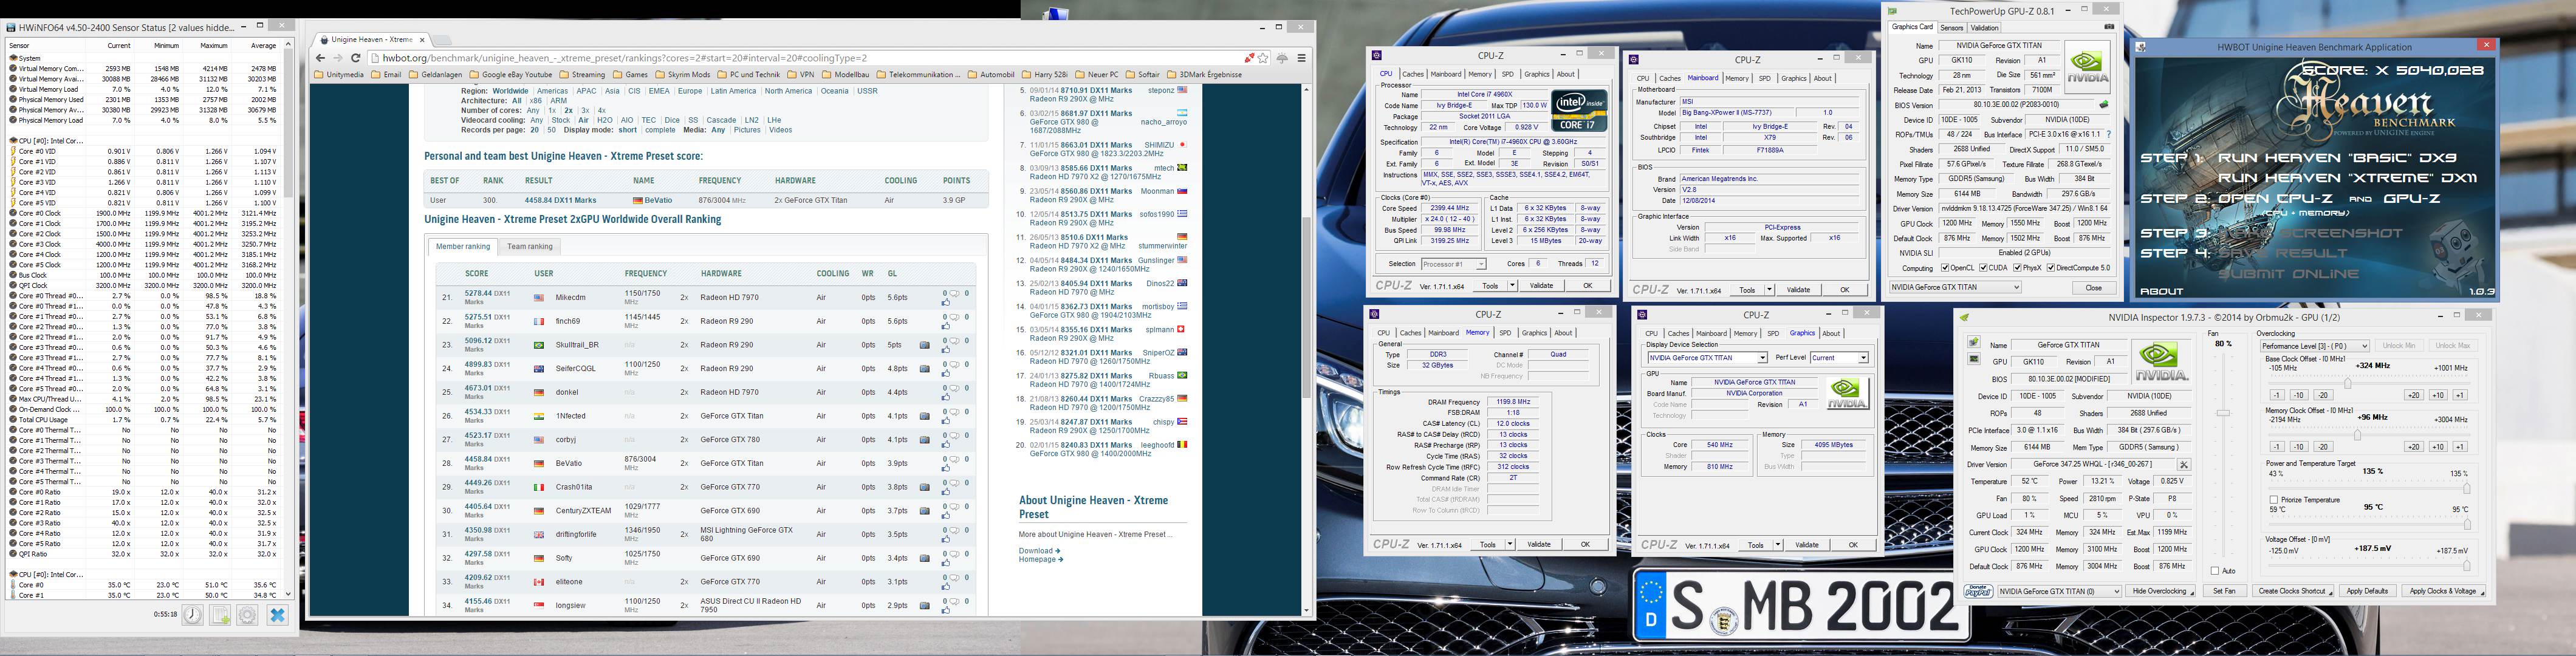2576x656 pixels.
Task: Bookmark the page with the star icon
Action: tap(1264, 58)
